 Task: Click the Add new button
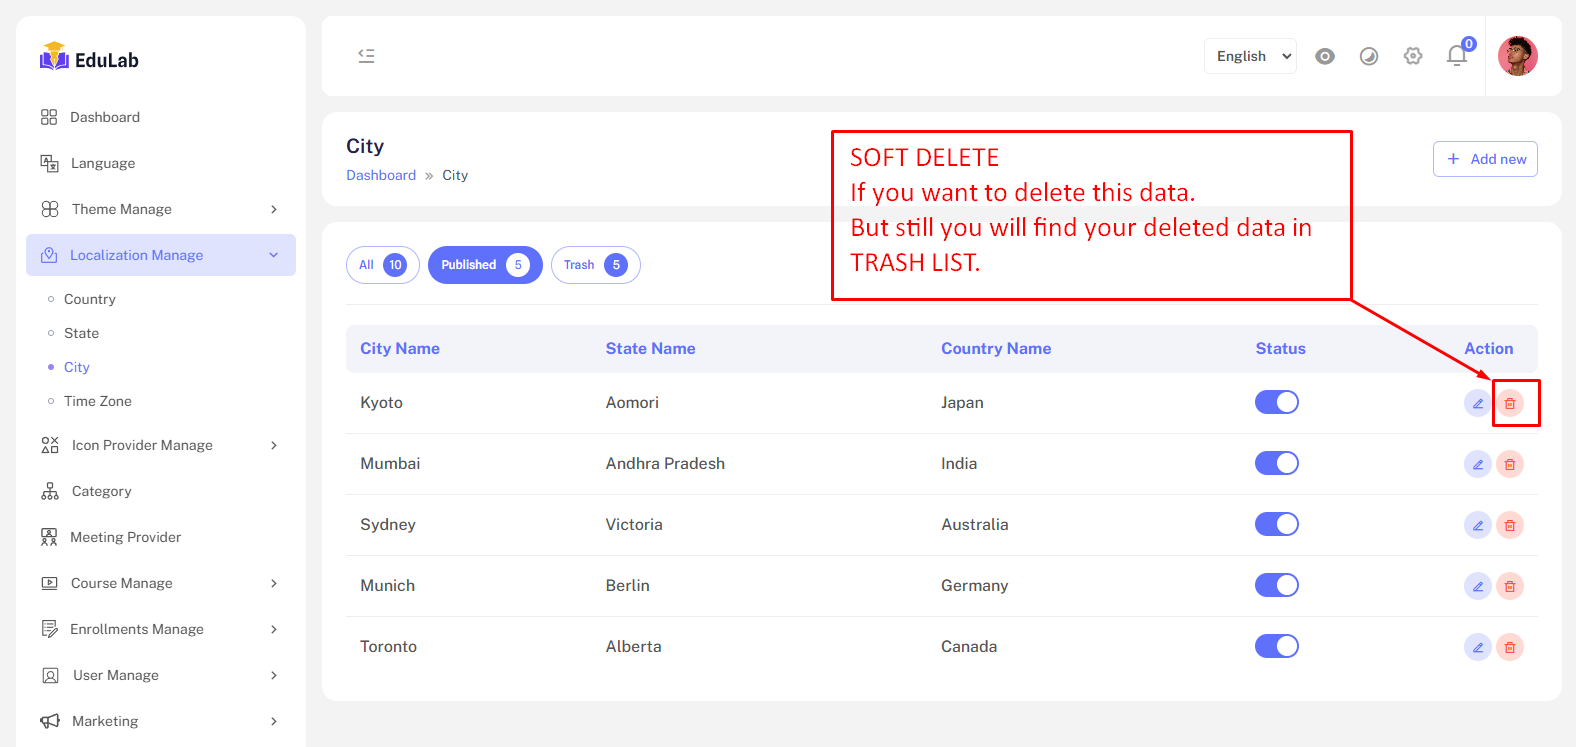click(1485, 159)
